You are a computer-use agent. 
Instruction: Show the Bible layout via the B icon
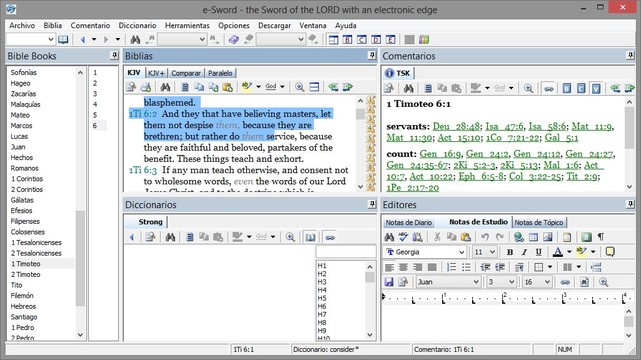[347, 40]
